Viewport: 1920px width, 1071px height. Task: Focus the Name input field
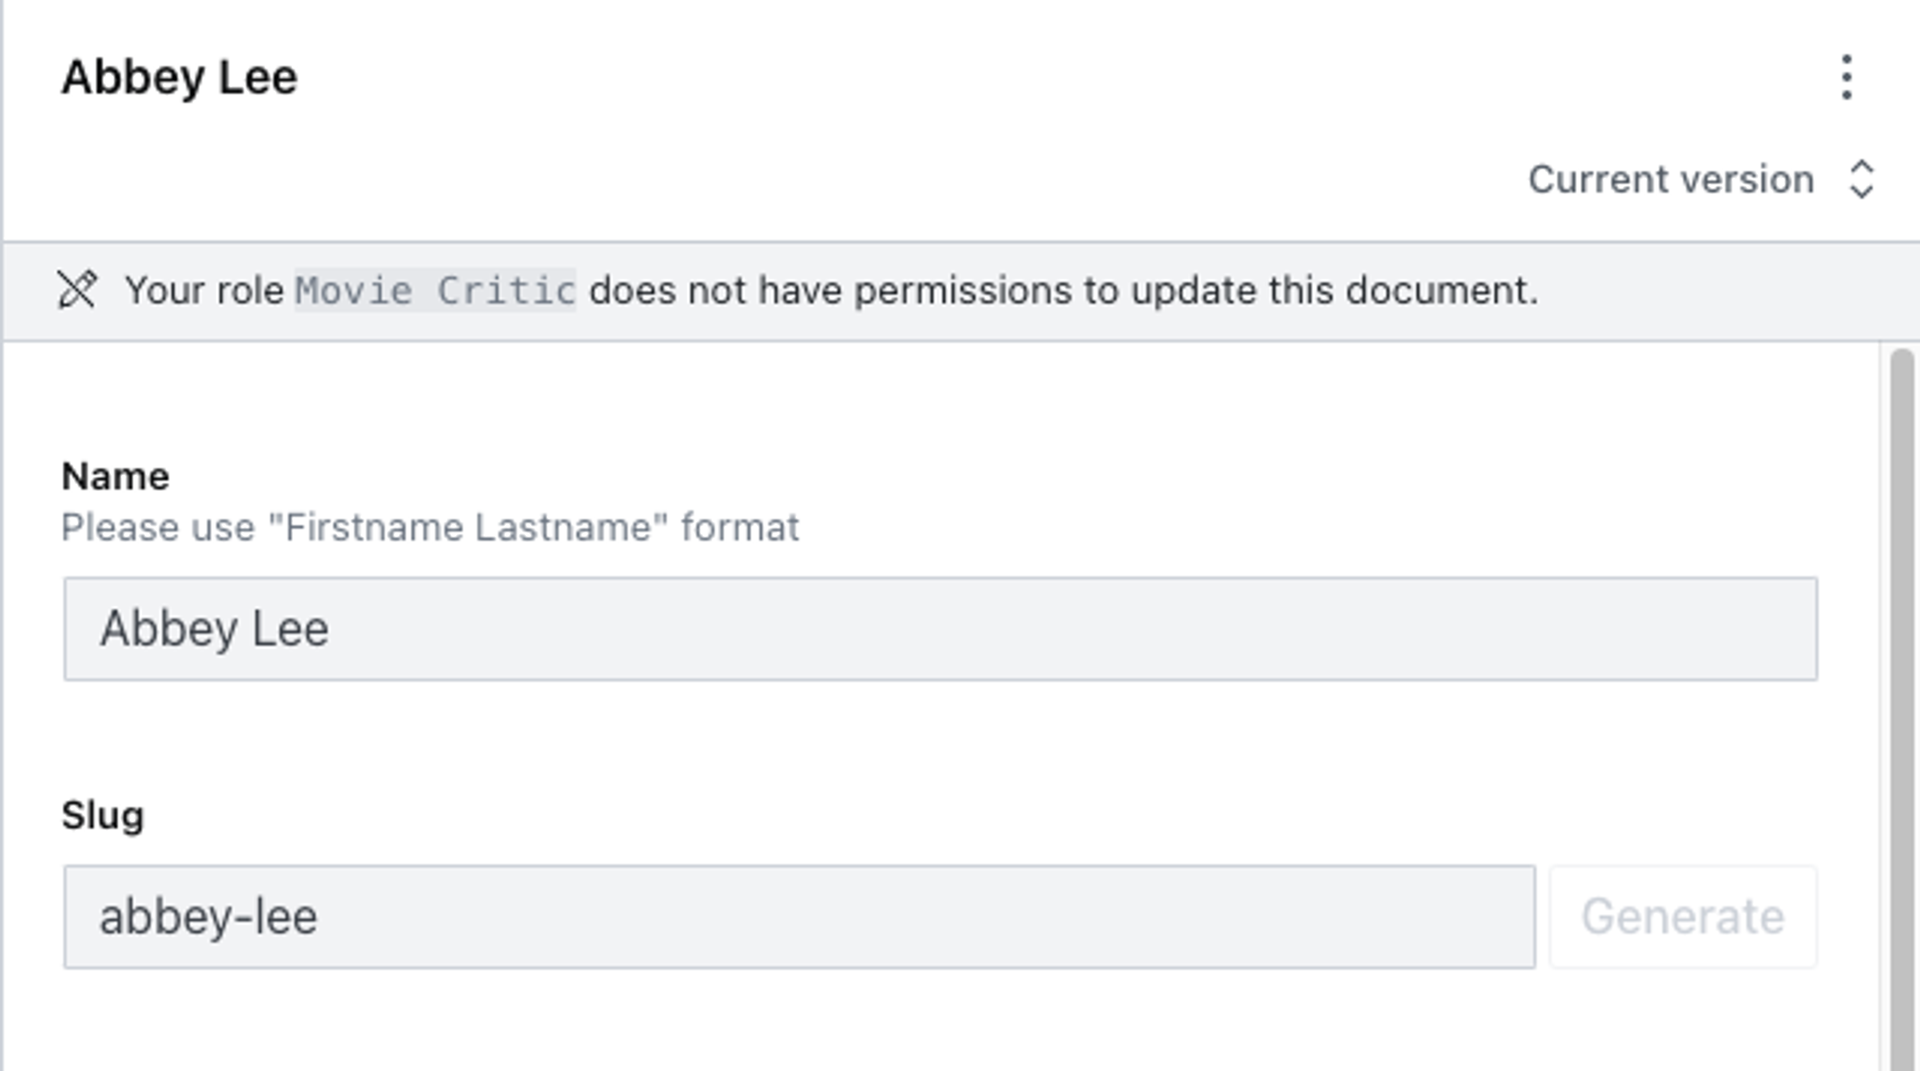[940, 629]
